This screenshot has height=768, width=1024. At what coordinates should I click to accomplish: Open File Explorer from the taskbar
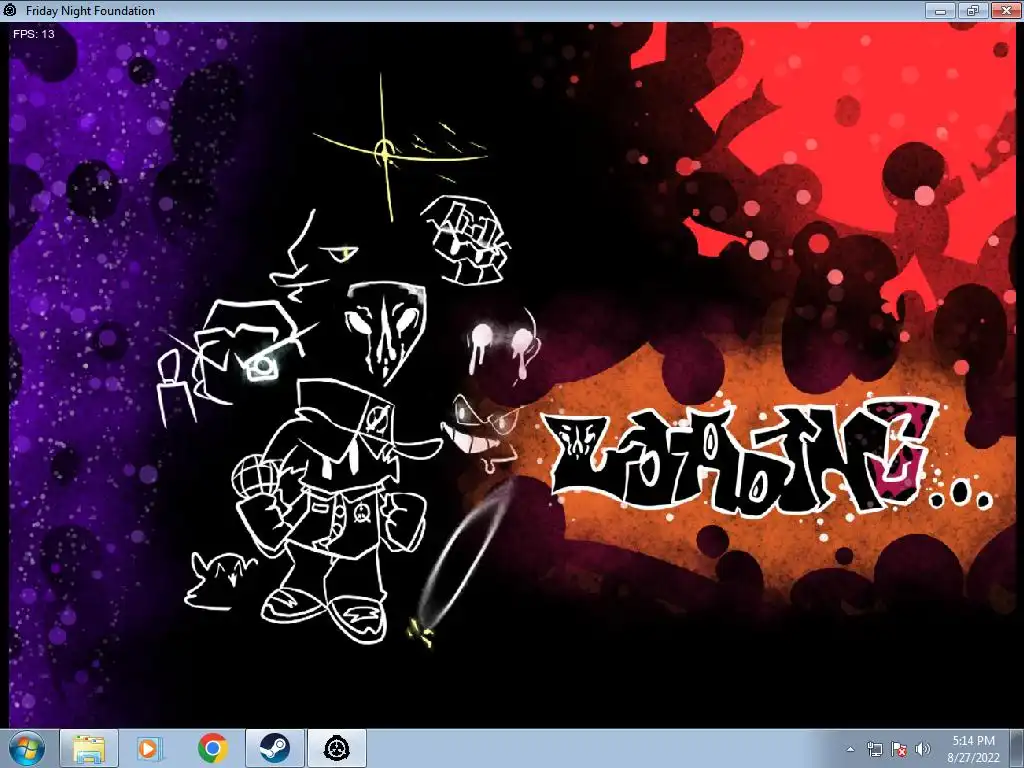(x=89, y=749)
